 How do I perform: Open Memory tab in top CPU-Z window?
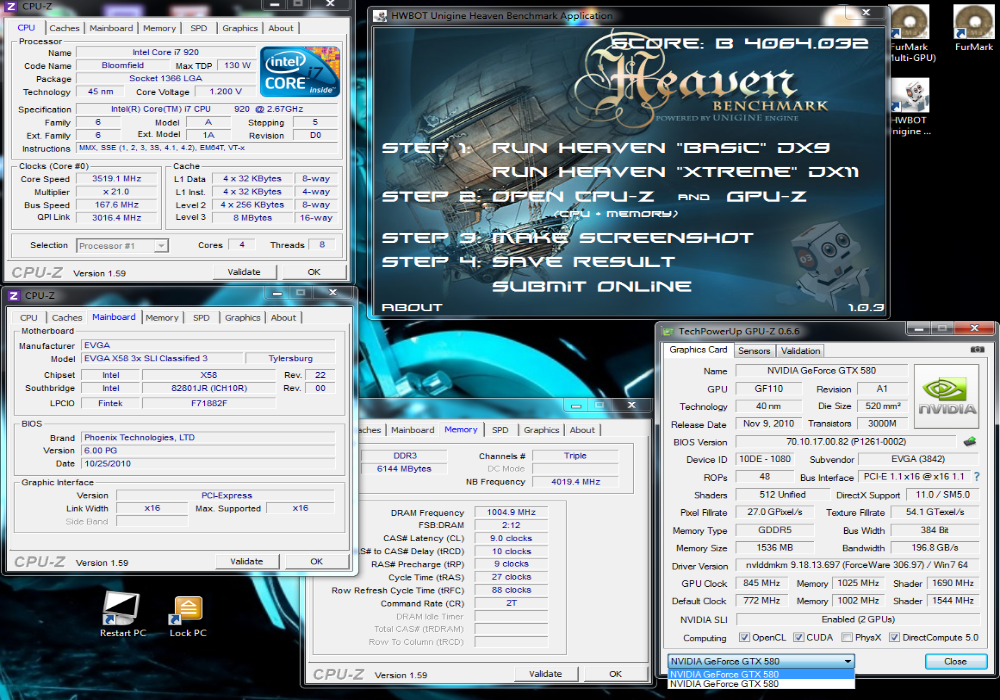pos(159,28)
